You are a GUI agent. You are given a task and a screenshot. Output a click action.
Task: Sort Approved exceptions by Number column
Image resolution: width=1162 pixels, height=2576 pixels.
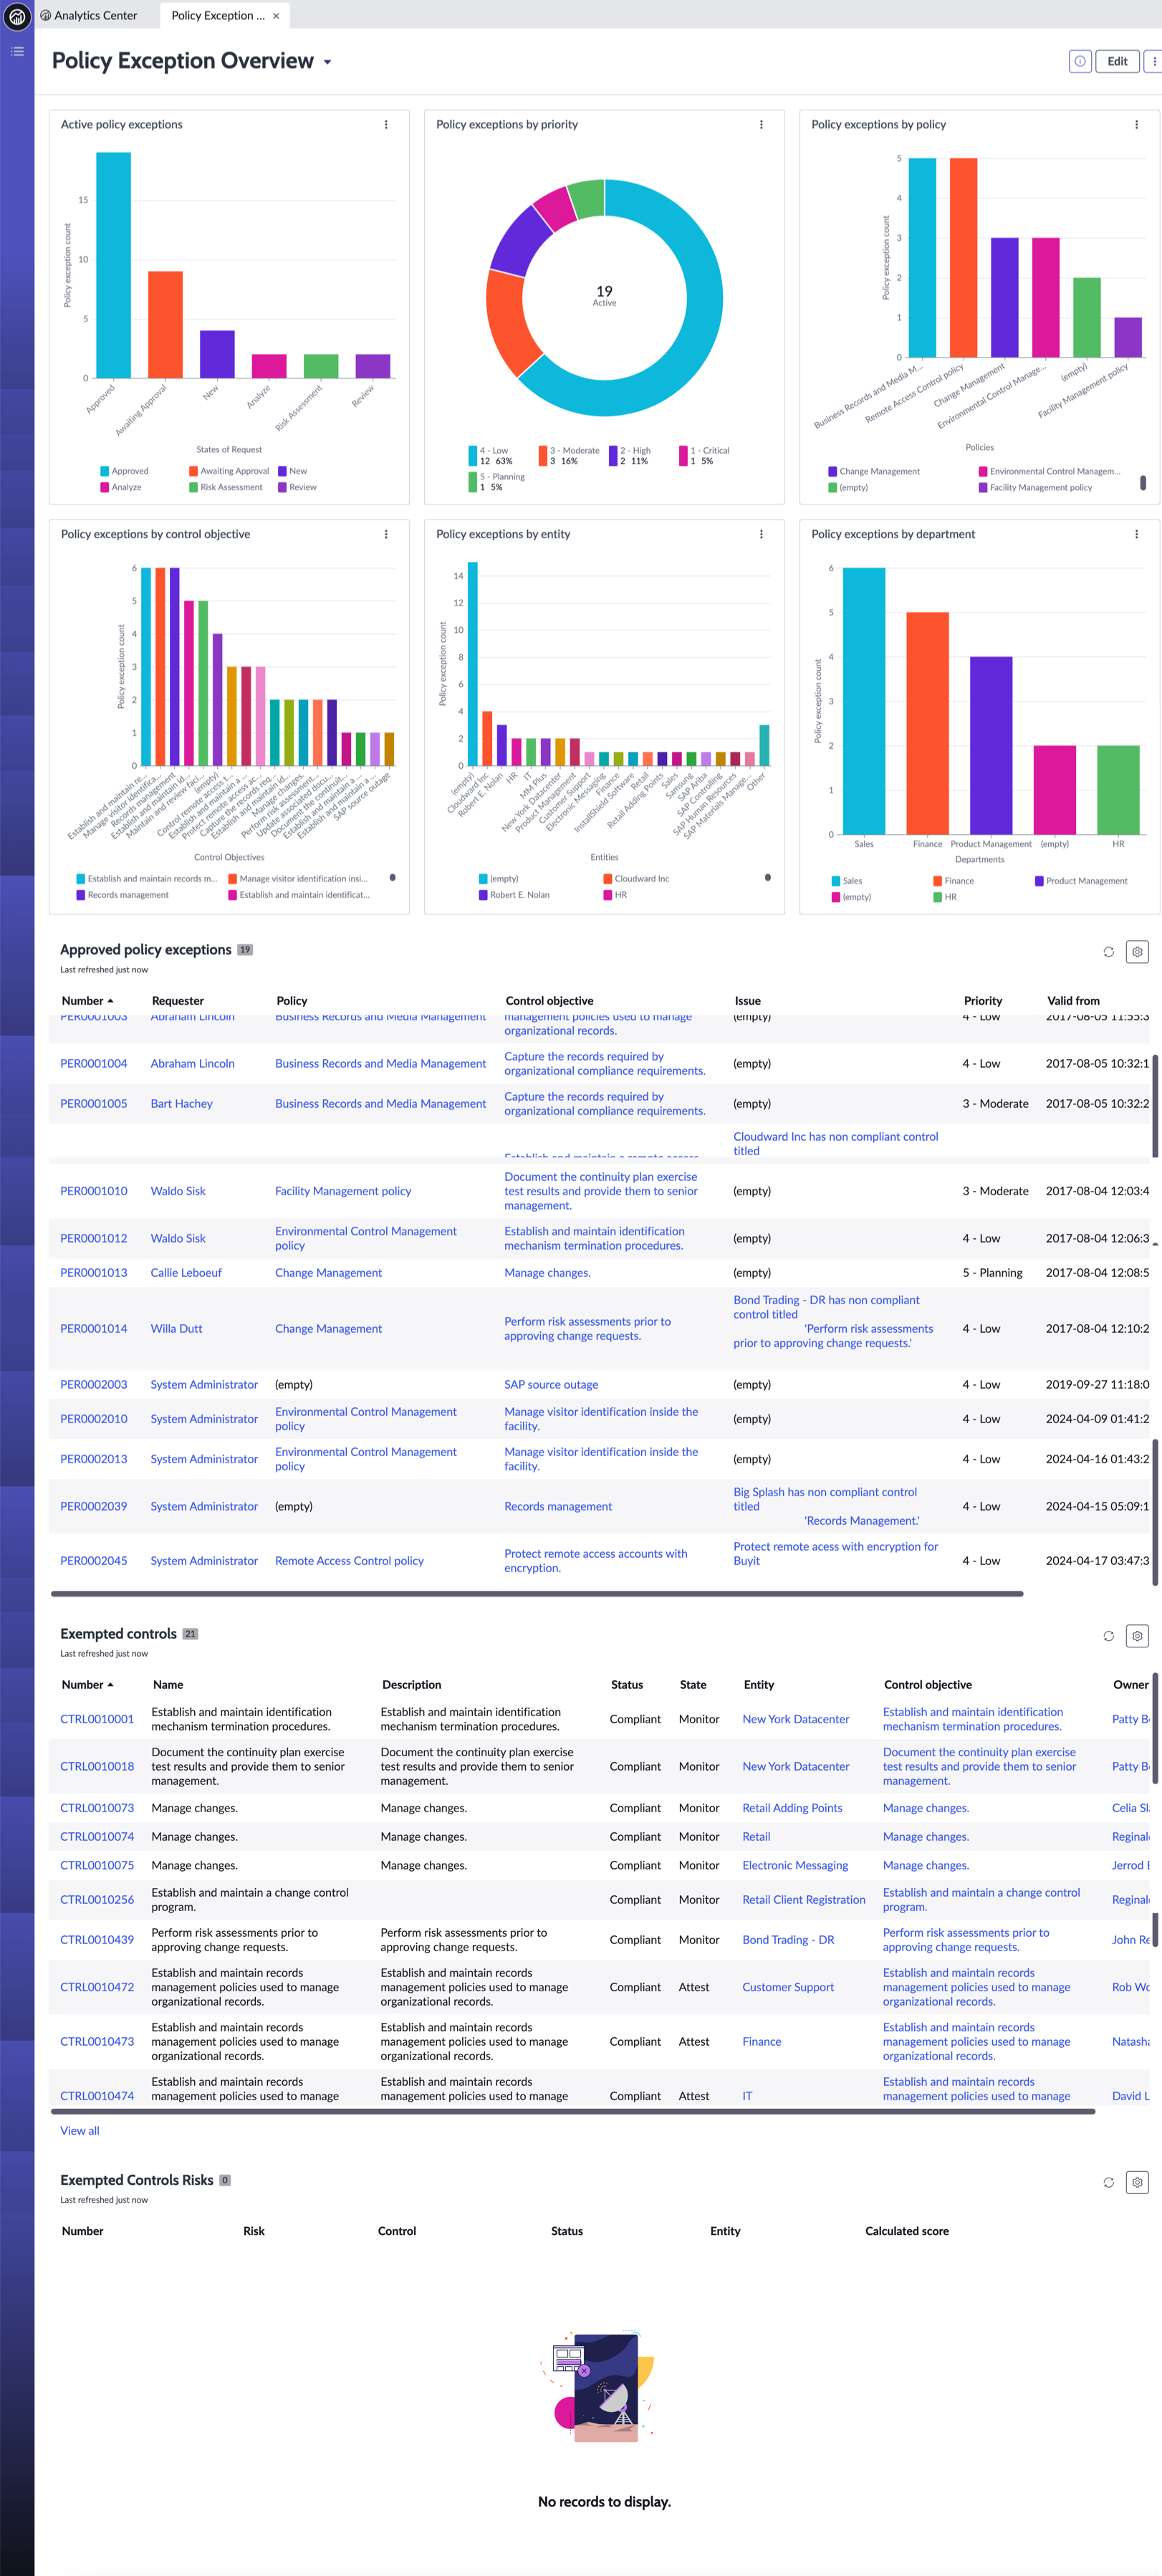coord(87,1001)
